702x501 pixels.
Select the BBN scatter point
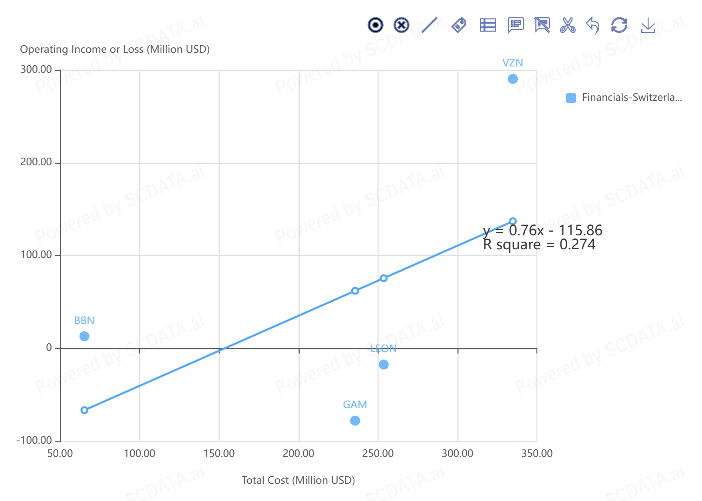84,336
